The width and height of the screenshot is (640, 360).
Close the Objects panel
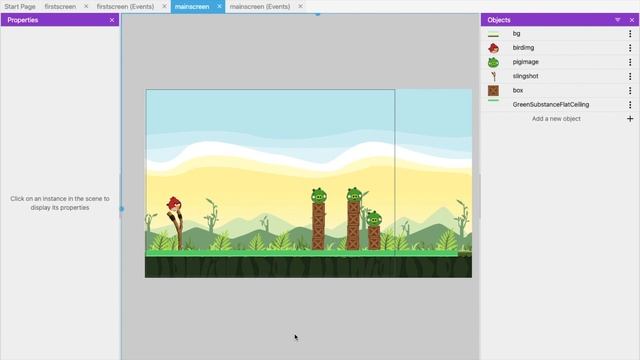[x=632, y=20]
